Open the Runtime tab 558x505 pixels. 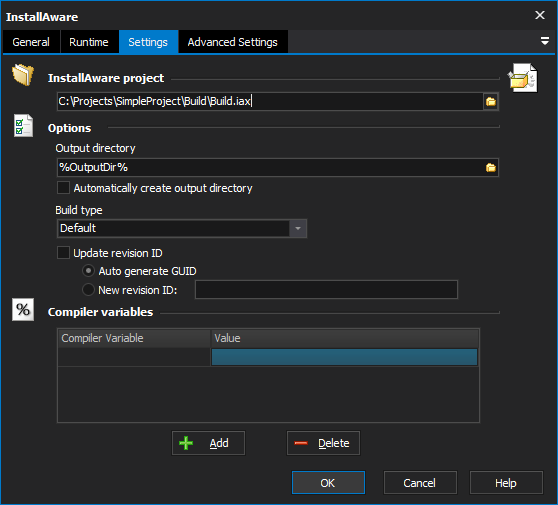[89, 42]
